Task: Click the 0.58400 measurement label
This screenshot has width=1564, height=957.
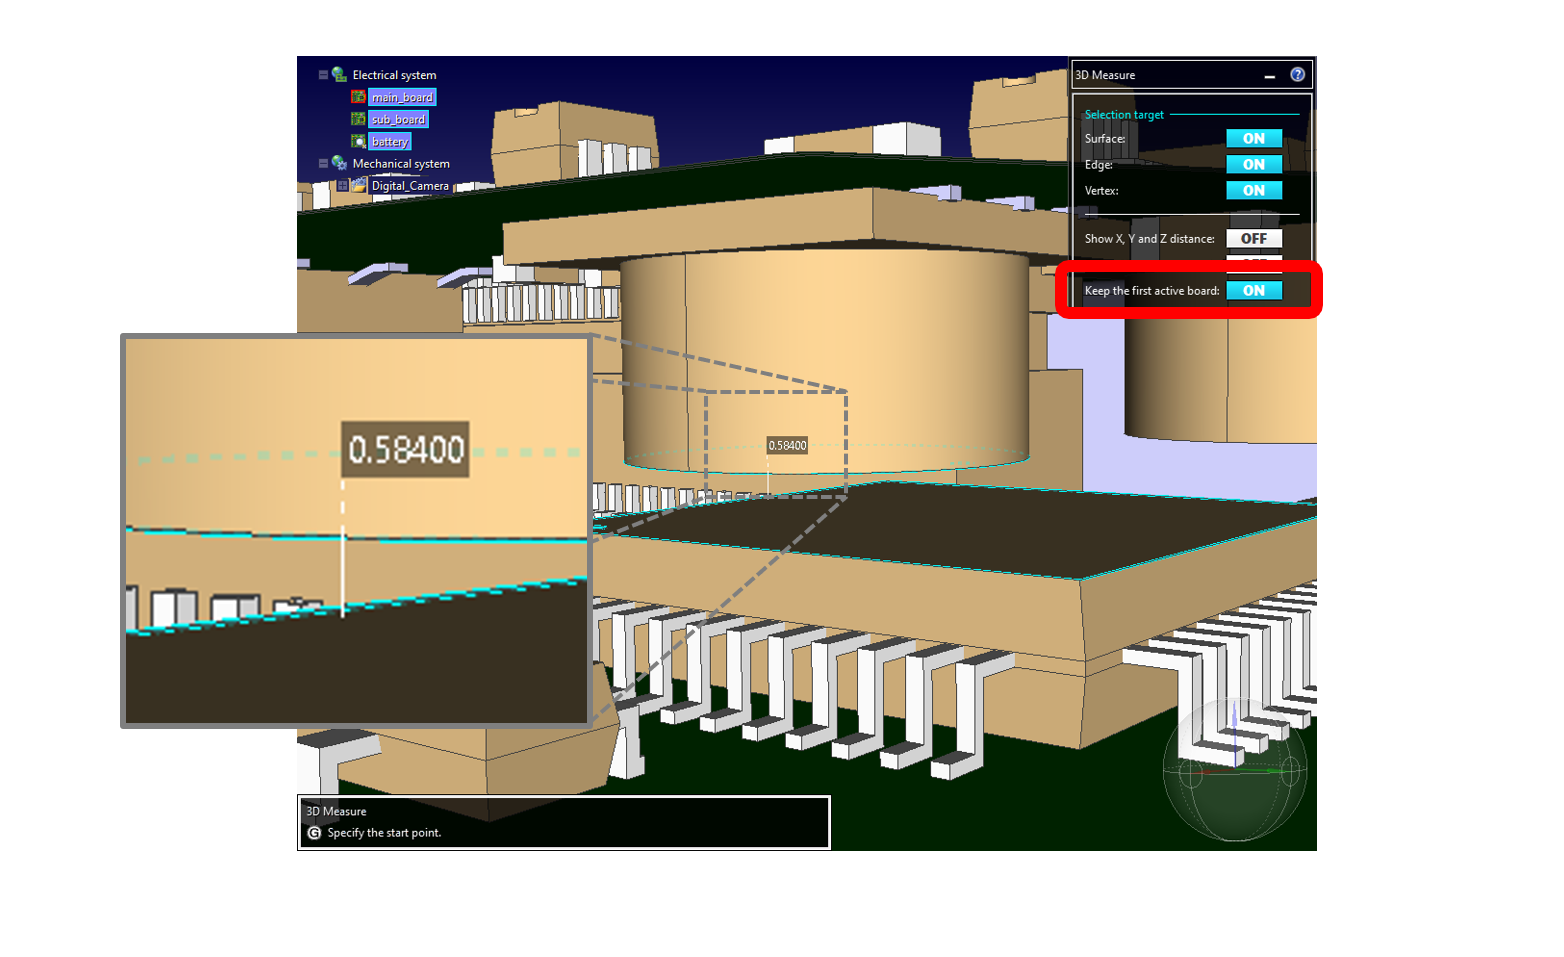Action: pos(787,446)
